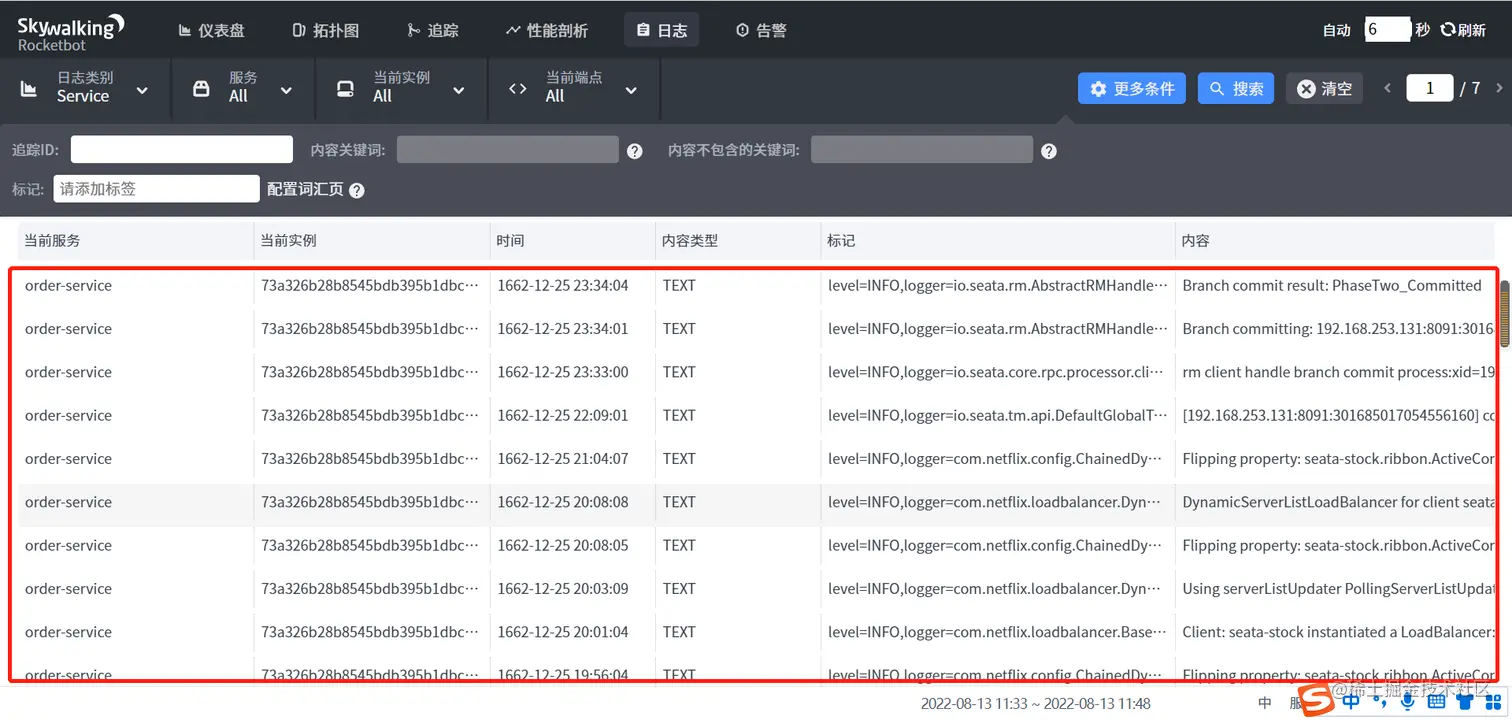Screen dimensions: 1512x720
Task: Toggle the blue 中 Chinese input mode icon
Action: [x=1352, y=700]
